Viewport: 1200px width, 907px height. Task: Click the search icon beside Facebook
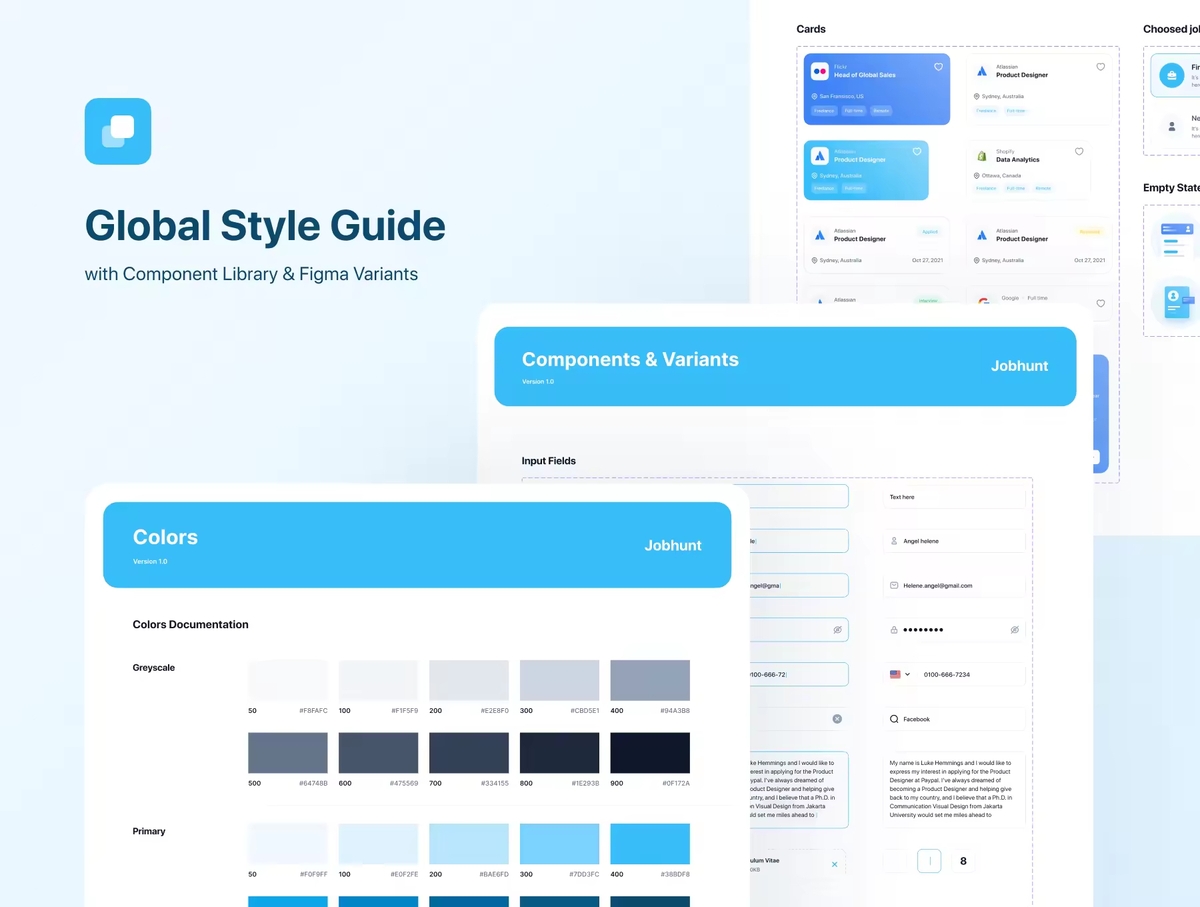point(894,719)
